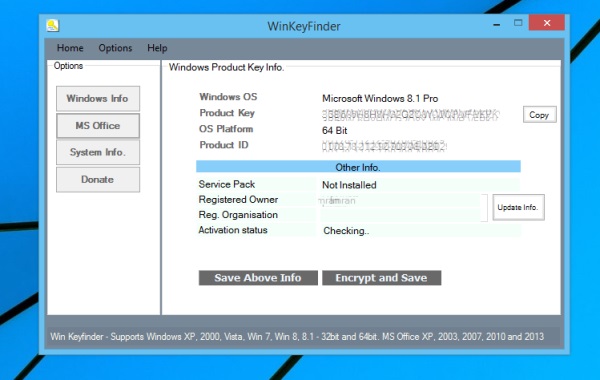Select the Microsoft Windows 8.1 Pro text
This screenshot has height=380, width=600.
click(x=380, y=99)
